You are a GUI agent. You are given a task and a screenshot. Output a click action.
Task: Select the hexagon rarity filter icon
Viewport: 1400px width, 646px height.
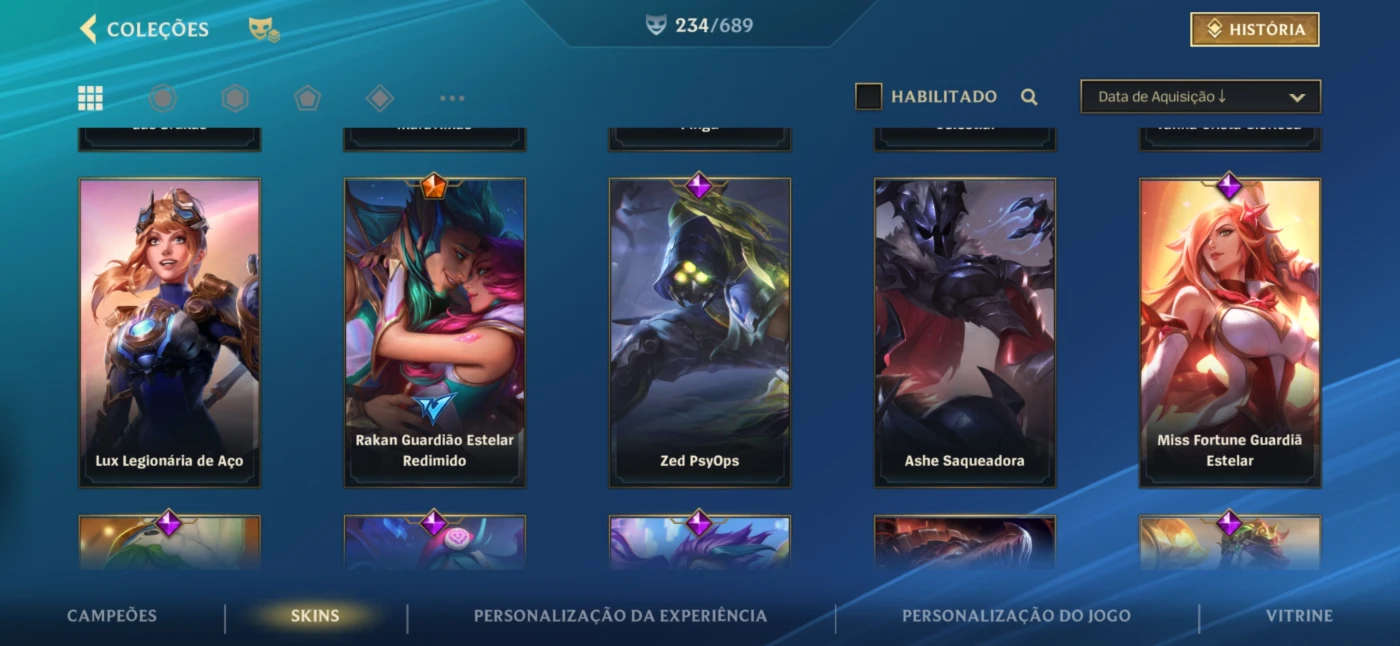tap(235, 98)
